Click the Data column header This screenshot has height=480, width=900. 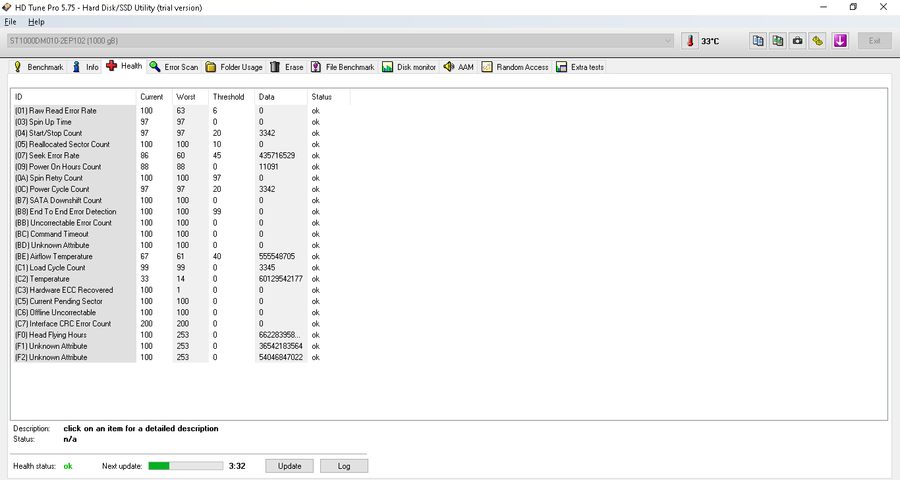[x=281, y=96]
